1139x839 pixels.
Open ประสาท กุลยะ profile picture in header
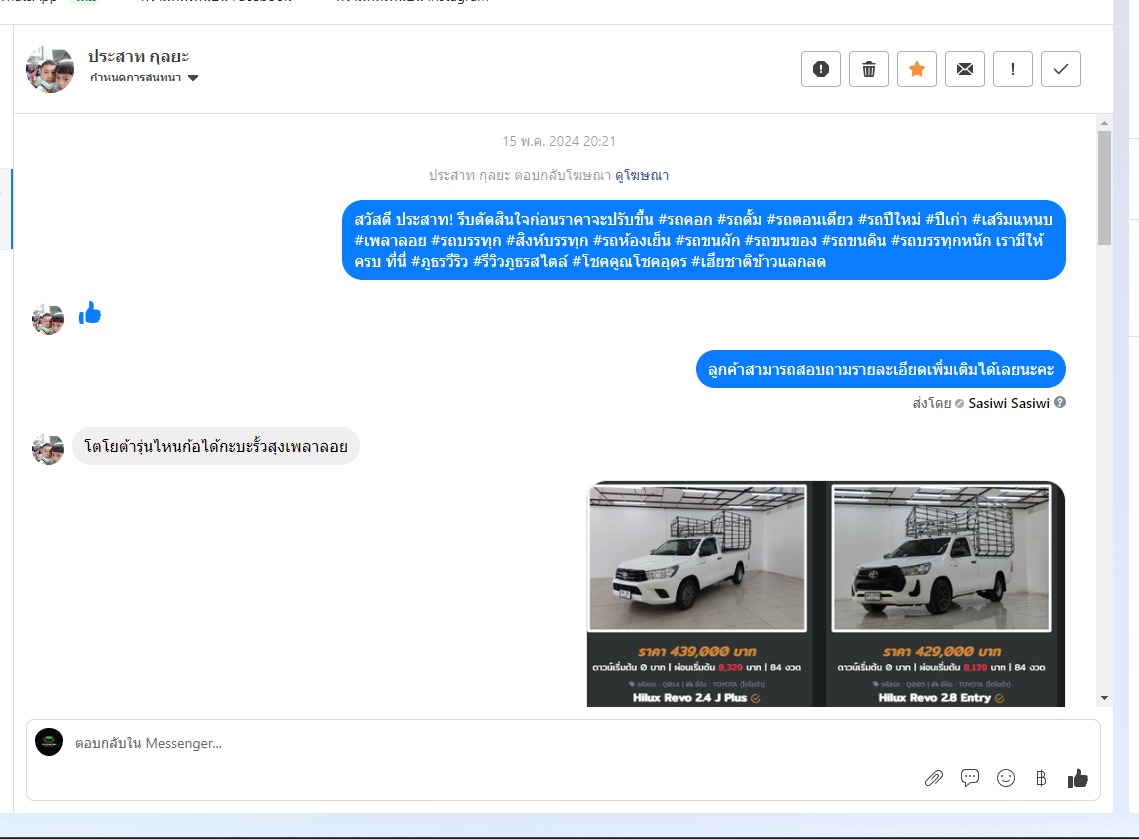50,70
